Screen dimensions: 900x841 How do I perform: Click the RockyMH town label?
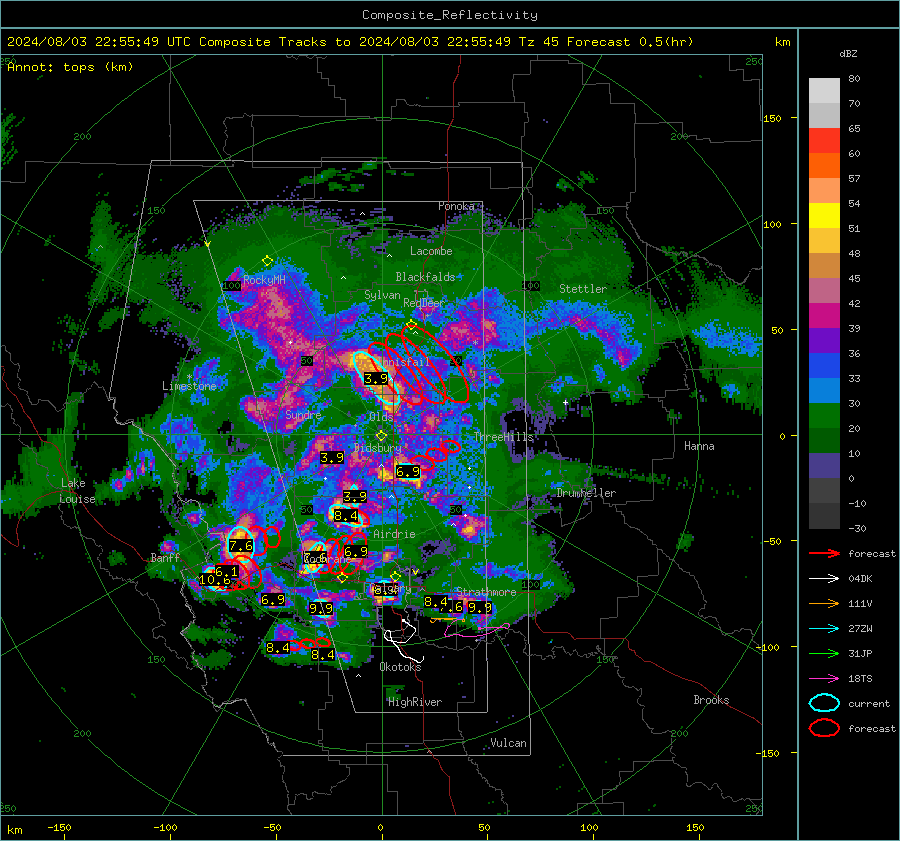[x=264, y=280]
